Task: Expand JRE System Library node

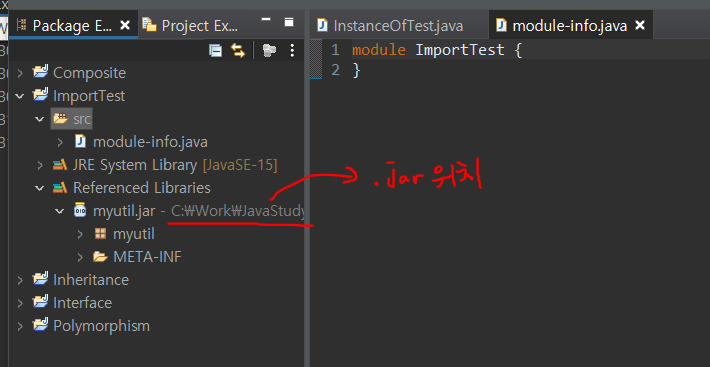Action: coord(40,165)
